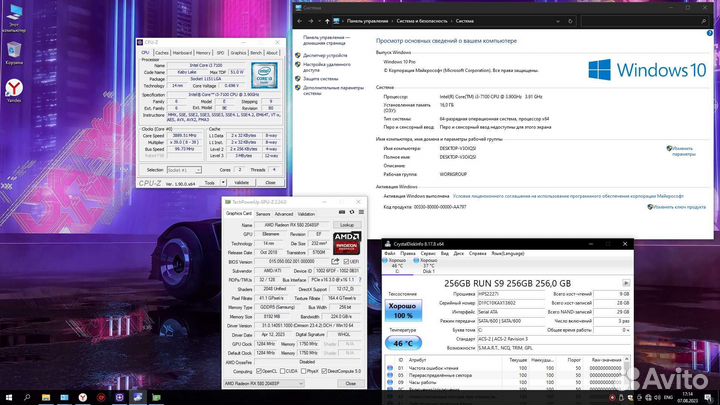Open the Sensors tab in GPU-Z
The height and width of the screenshot is (405, 720).
click(263, 213)
